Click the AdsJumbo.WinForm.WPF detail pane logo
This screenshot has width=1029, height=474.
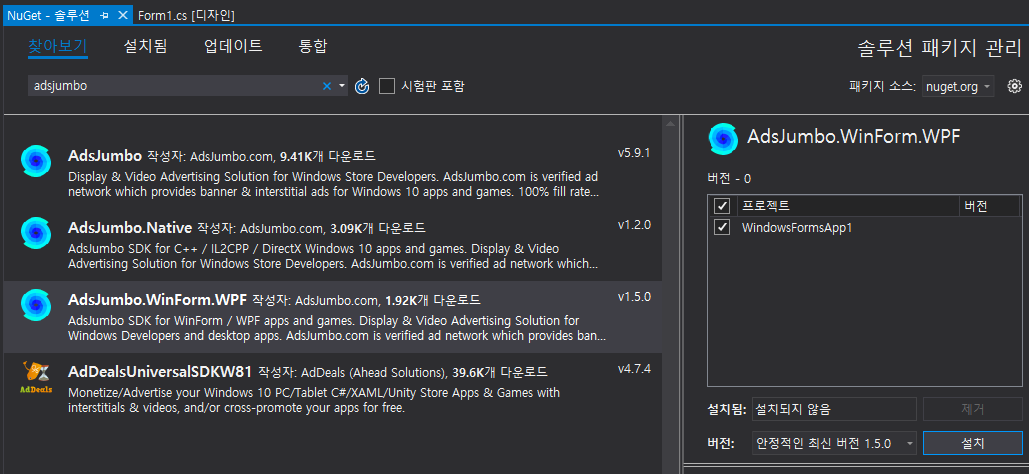click(723, 138)
